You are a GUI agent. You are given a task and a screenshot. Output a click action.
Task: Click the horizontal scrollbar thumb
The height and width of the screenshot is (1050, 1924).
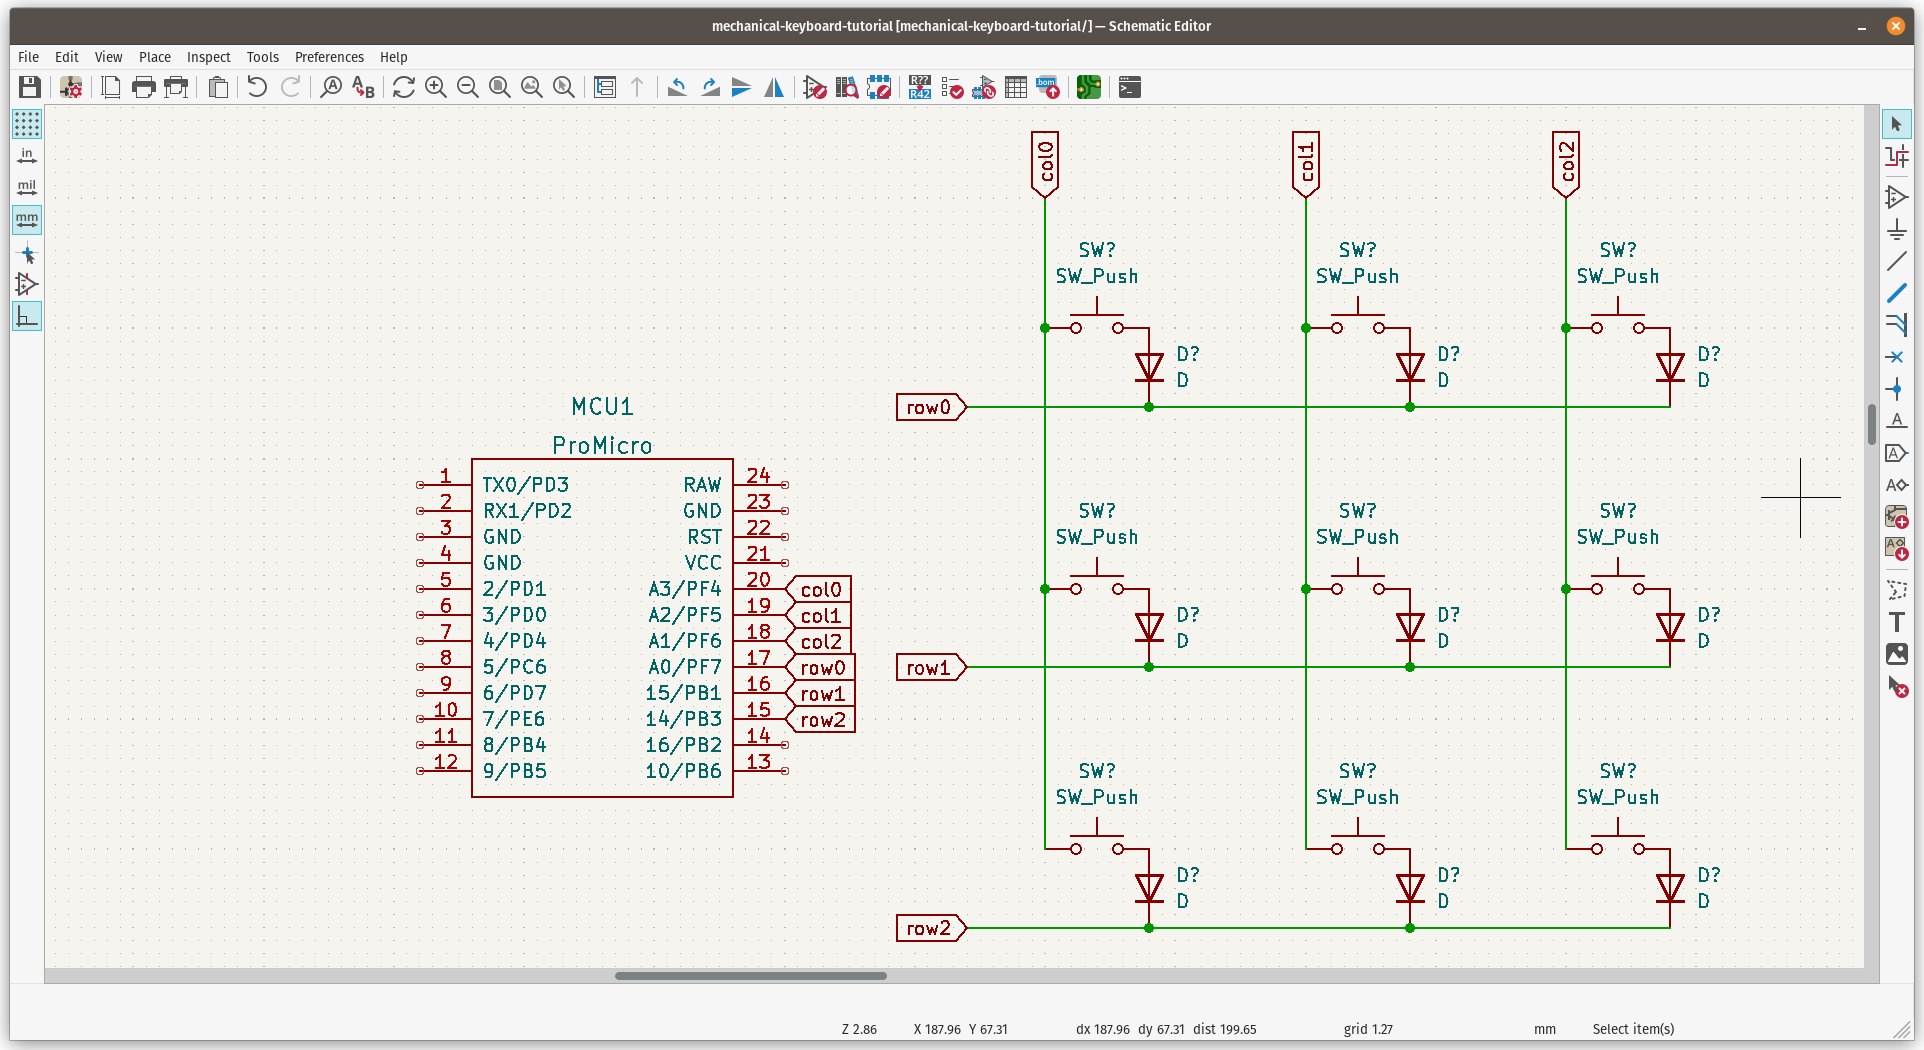750,976
